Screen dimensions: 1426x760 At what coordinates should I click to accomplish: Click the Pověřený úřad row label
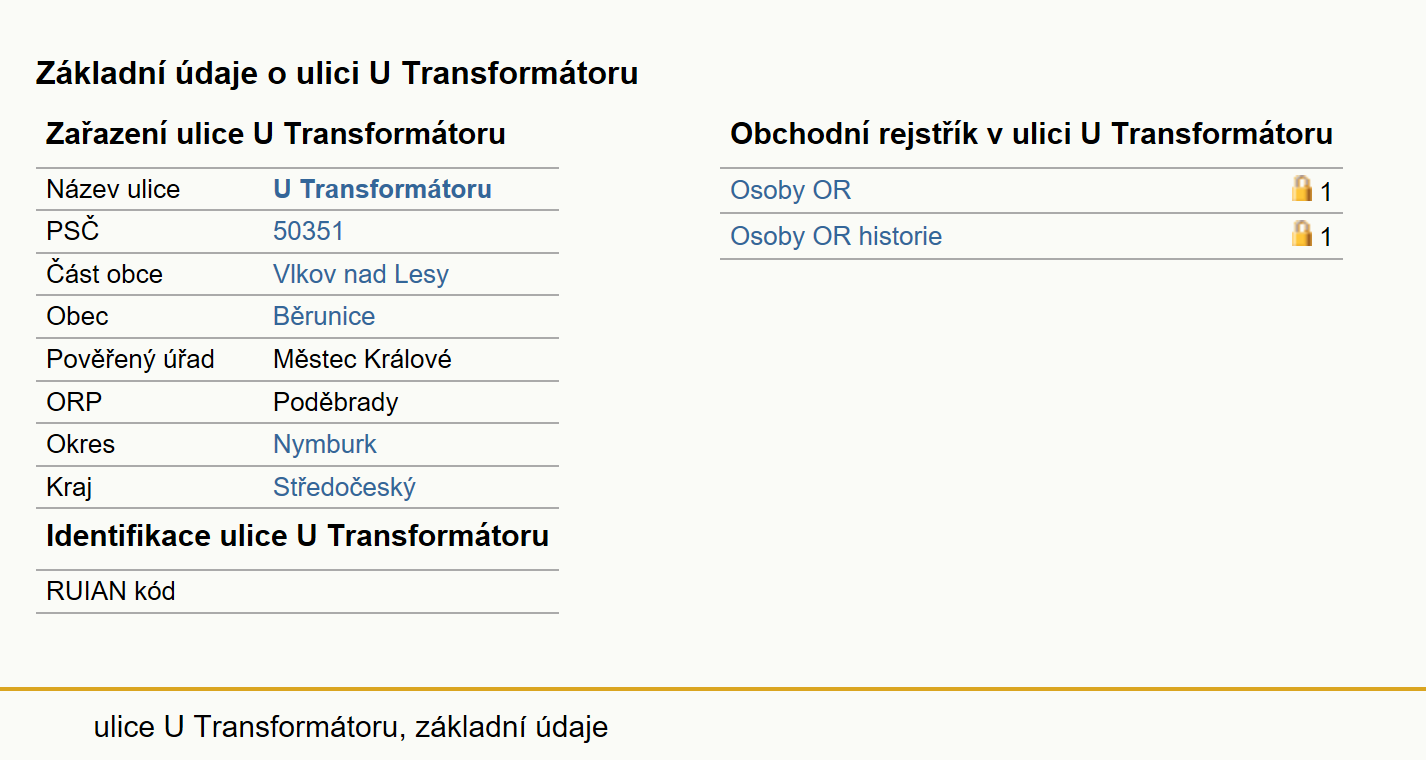tap(131, 359)
